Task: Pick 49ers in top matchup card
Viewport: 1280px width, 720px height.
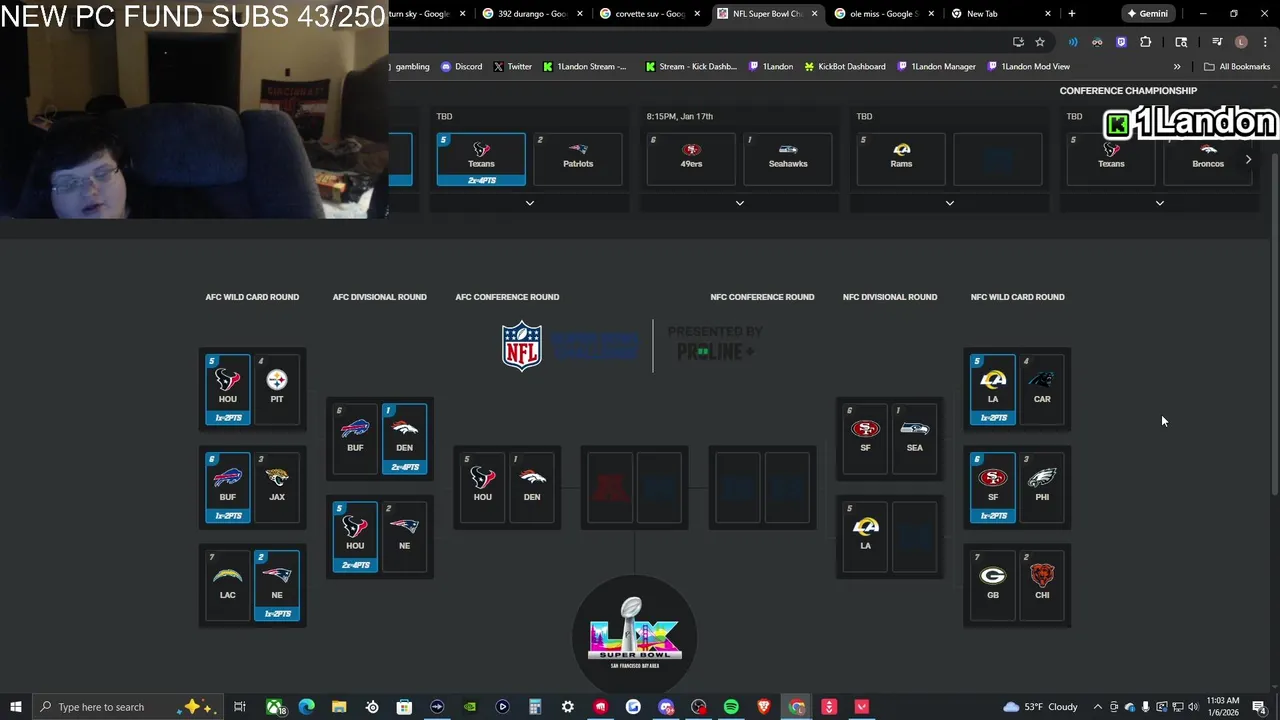Action: click(x=691, y=159)
